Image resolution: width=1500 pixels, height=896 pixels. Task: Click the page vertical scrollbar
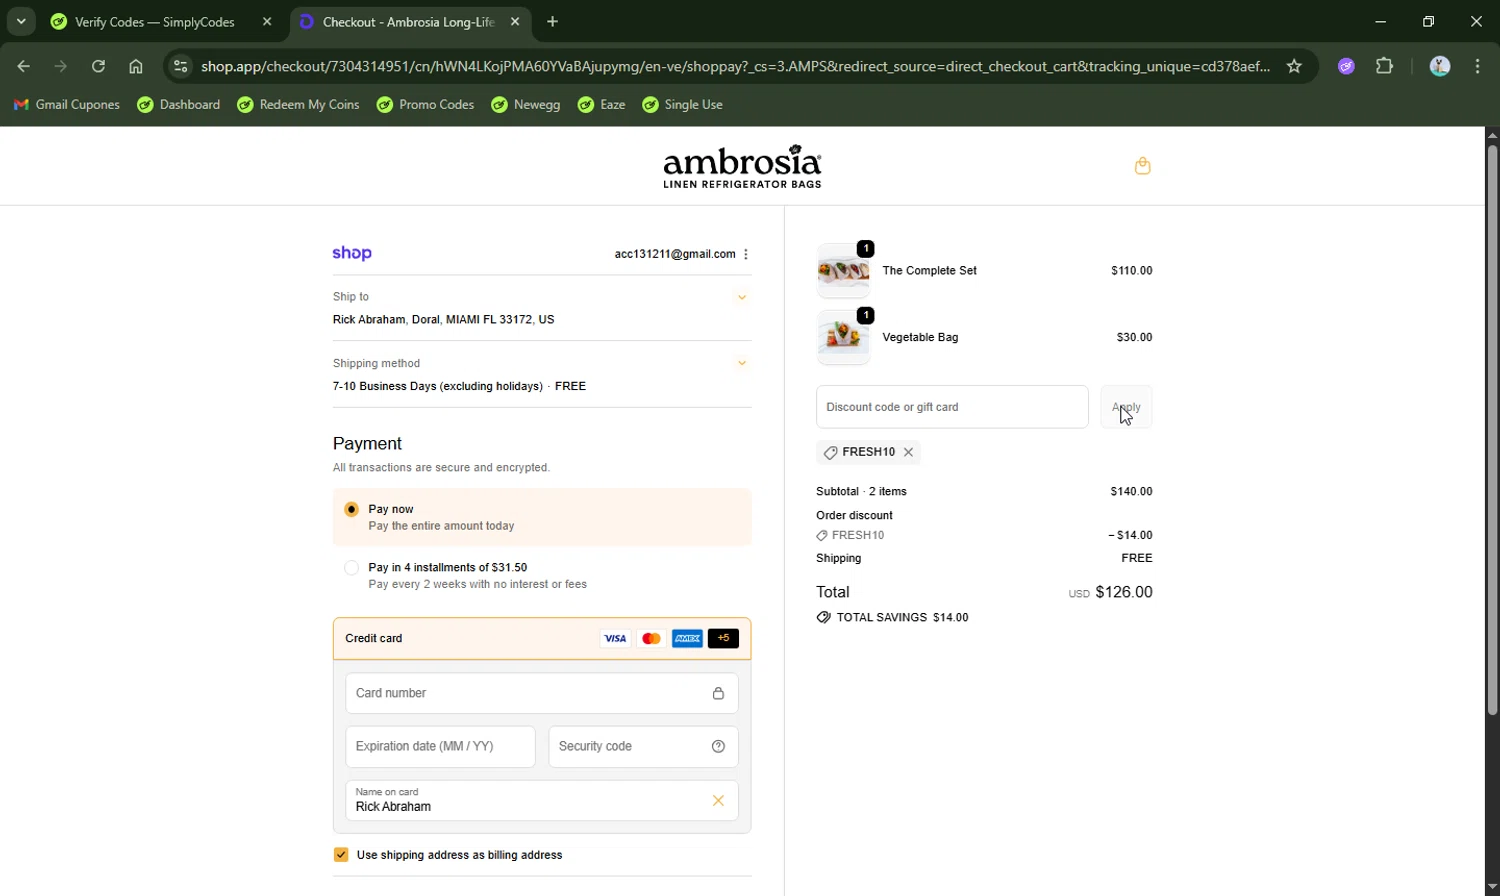(x=1492, y=430)
